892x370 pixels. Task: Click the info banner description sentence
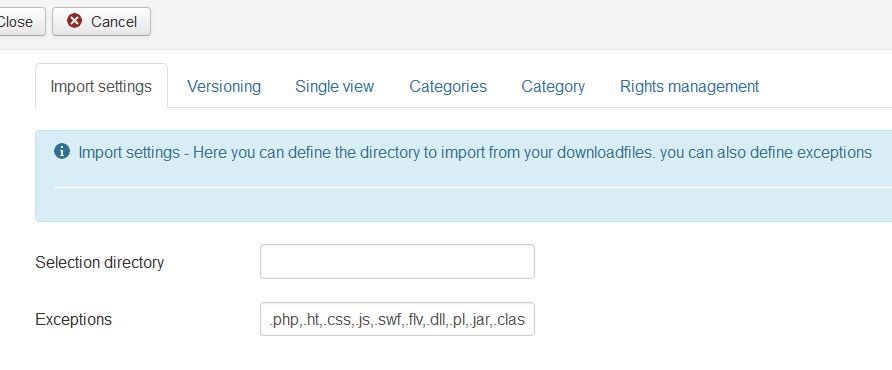pos(475,153)
